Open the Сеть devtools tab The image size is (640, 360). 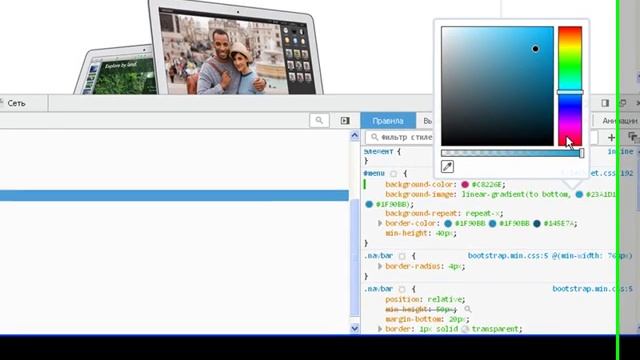(x=16, y=103)
